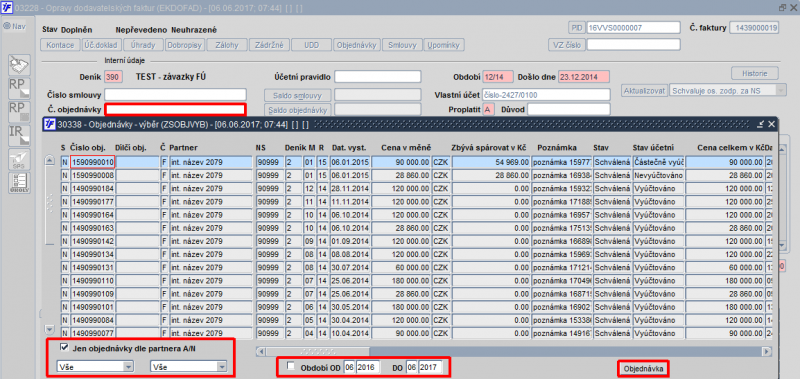The height and width of the screenshot is (379, 800).
Task: Click the first RP sidebar icon
Action: 19,89
